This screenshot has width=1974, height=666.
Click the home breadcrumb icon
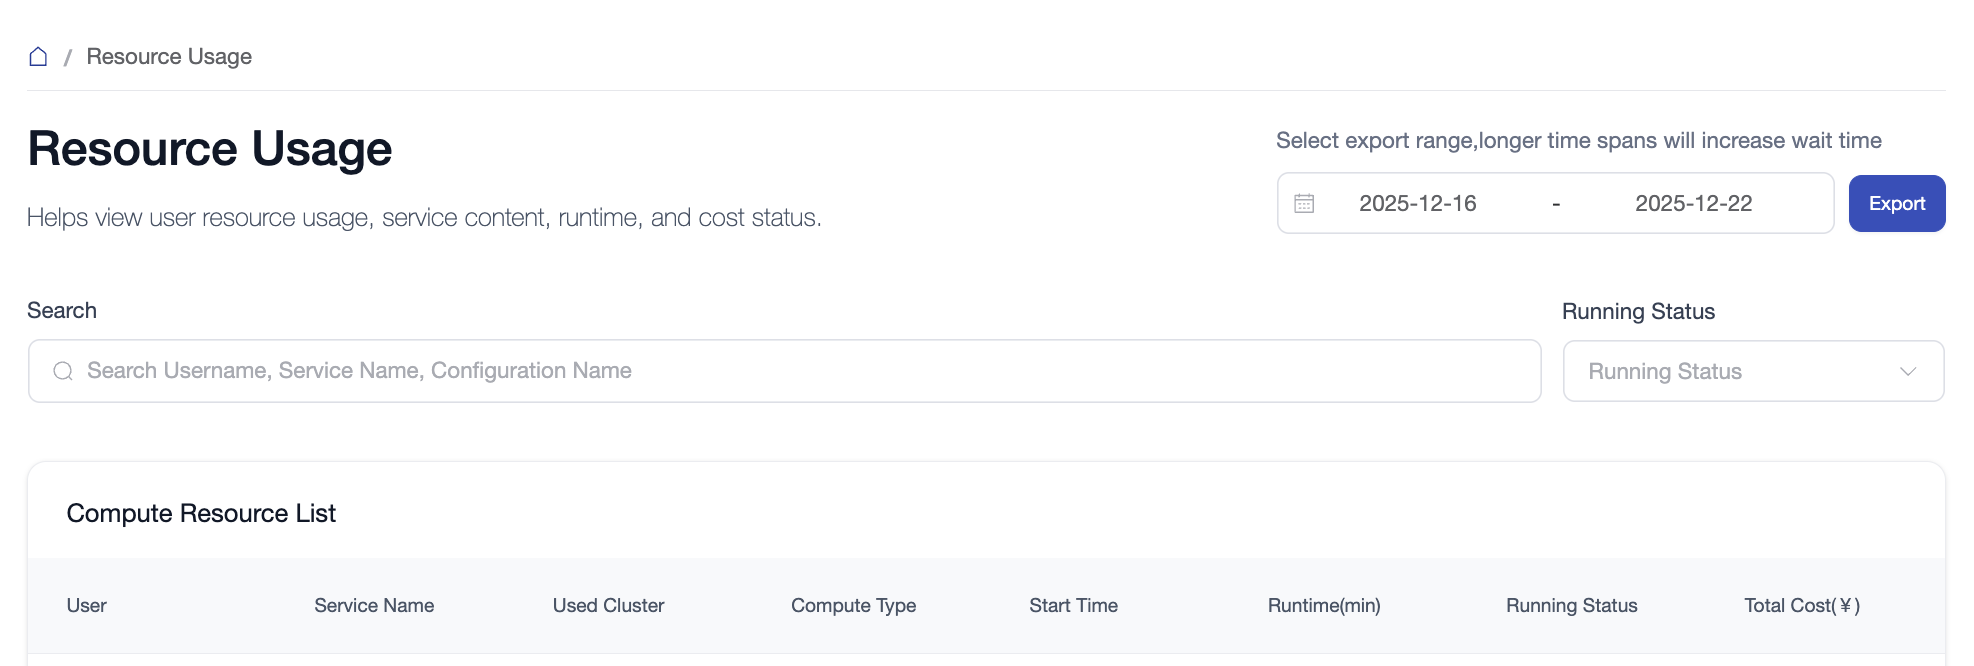pos(38,57)
